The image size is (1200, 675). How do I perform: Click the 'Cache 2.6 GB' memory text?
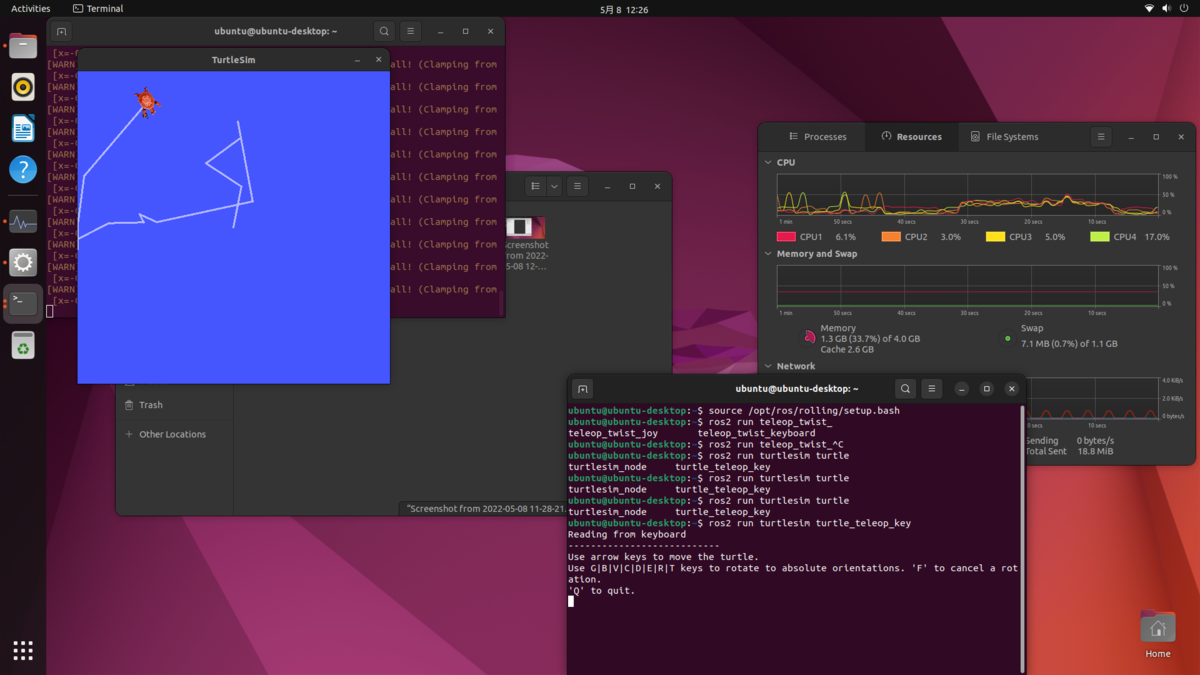click(x=847, y=350)
